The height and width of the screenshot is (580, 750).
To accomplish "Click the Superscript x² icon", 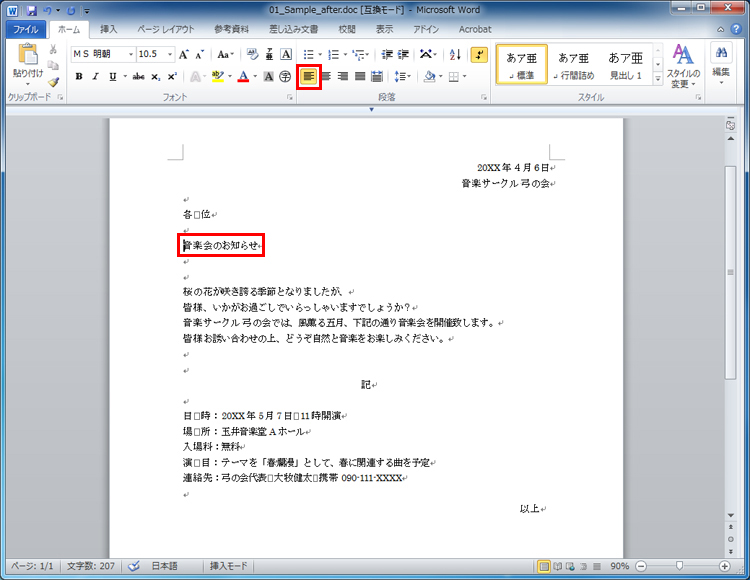I will tap(172, 77).
